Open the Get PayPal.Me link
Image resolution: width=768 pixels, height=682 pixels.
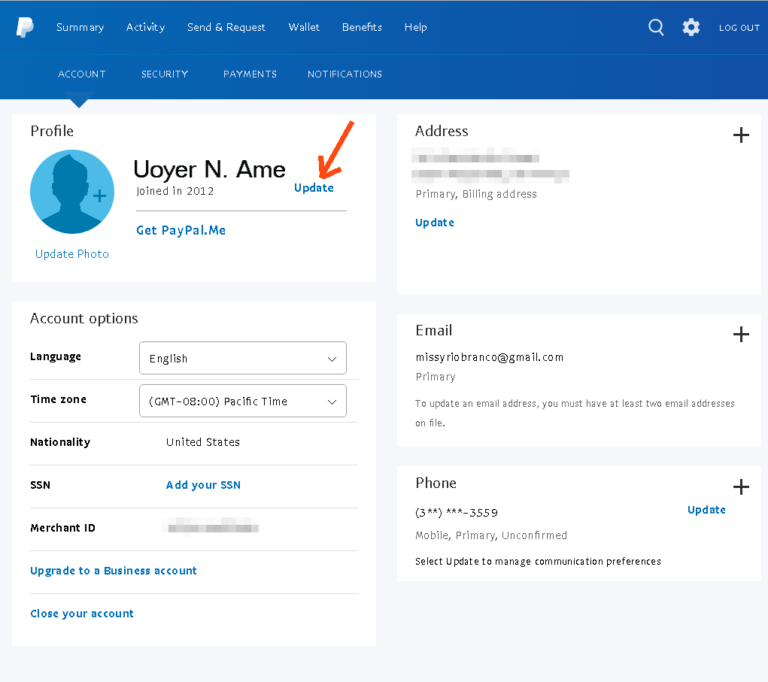[x=181, y=230]
